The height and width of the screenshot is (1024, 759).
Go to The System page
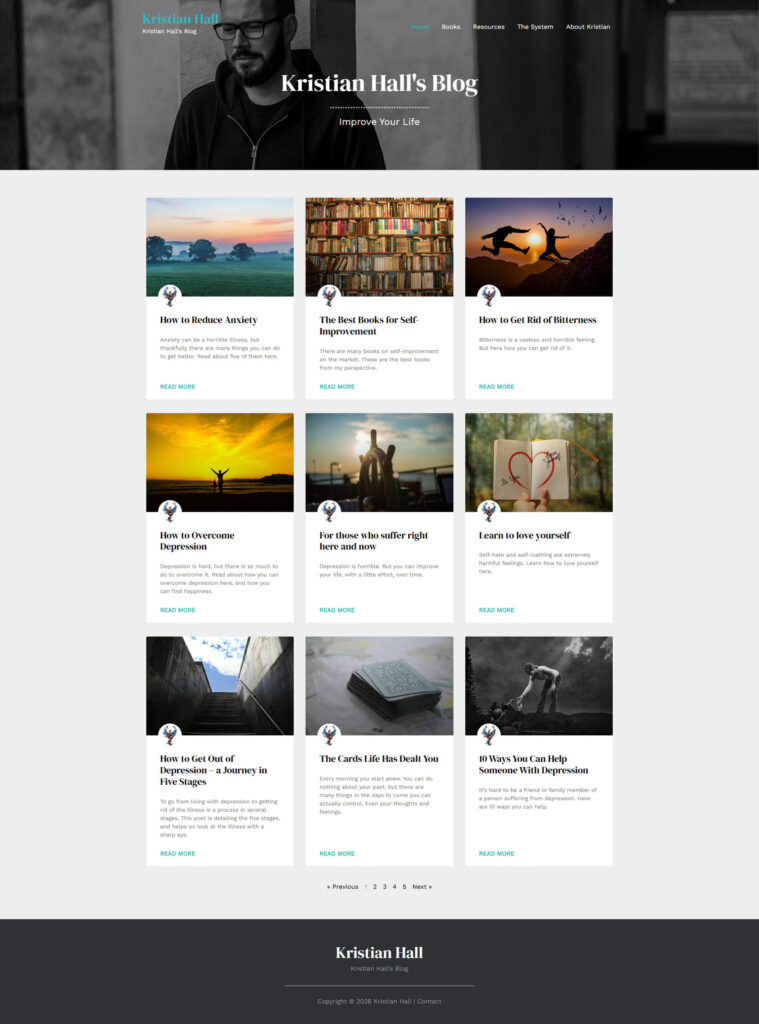tap(535, 27)
